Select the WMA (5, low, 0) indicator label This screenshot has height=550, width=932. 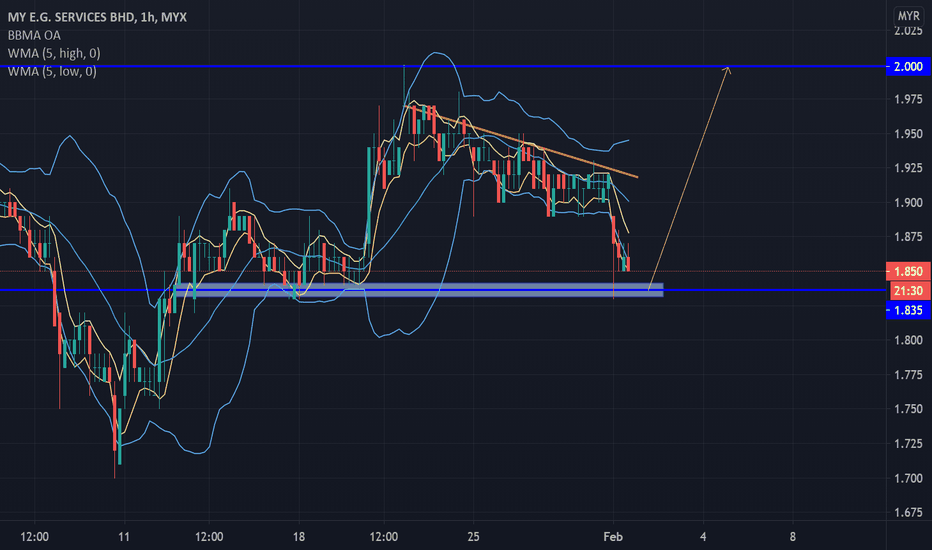click(x=52, y=71)
